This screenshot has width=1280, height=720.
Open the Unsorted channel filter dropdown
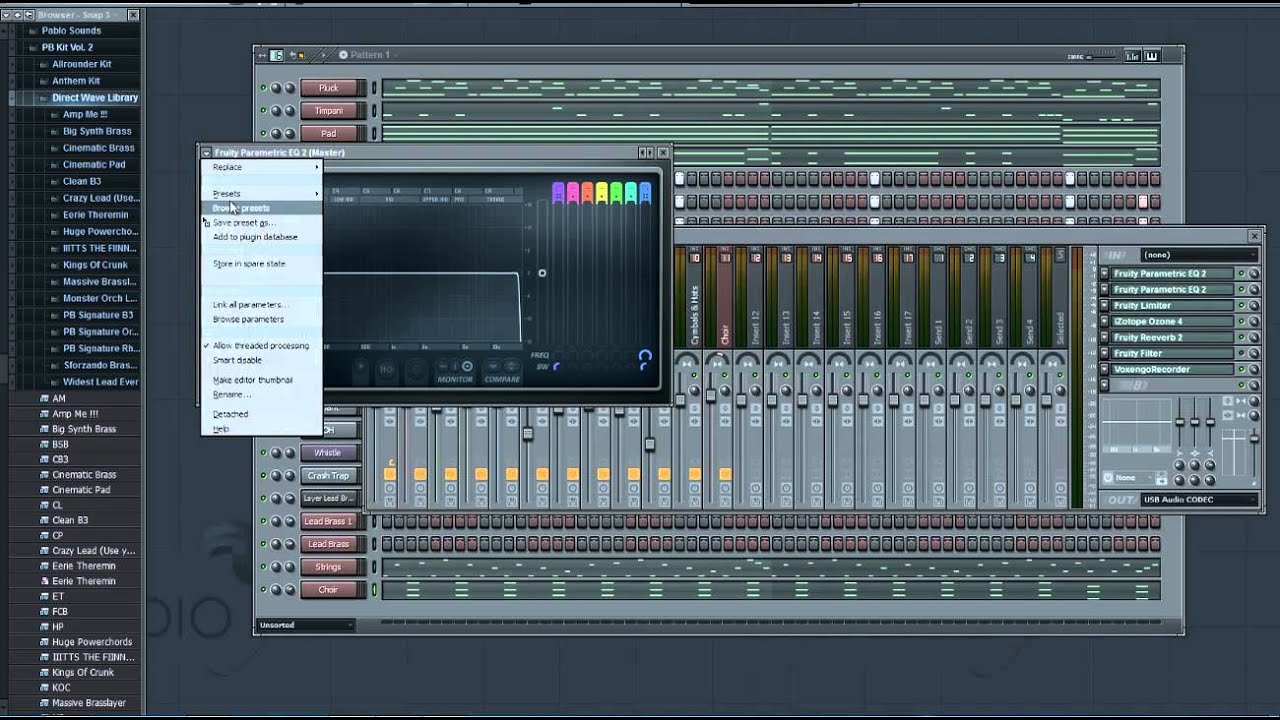click(305, 625)
